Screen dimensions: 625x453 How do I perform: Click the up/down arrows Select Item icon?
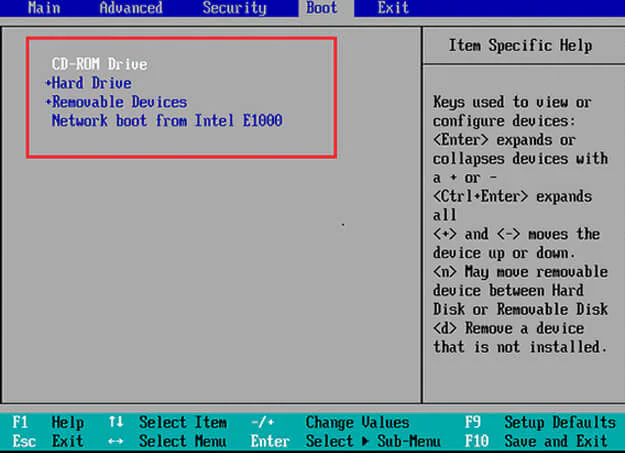116,422
